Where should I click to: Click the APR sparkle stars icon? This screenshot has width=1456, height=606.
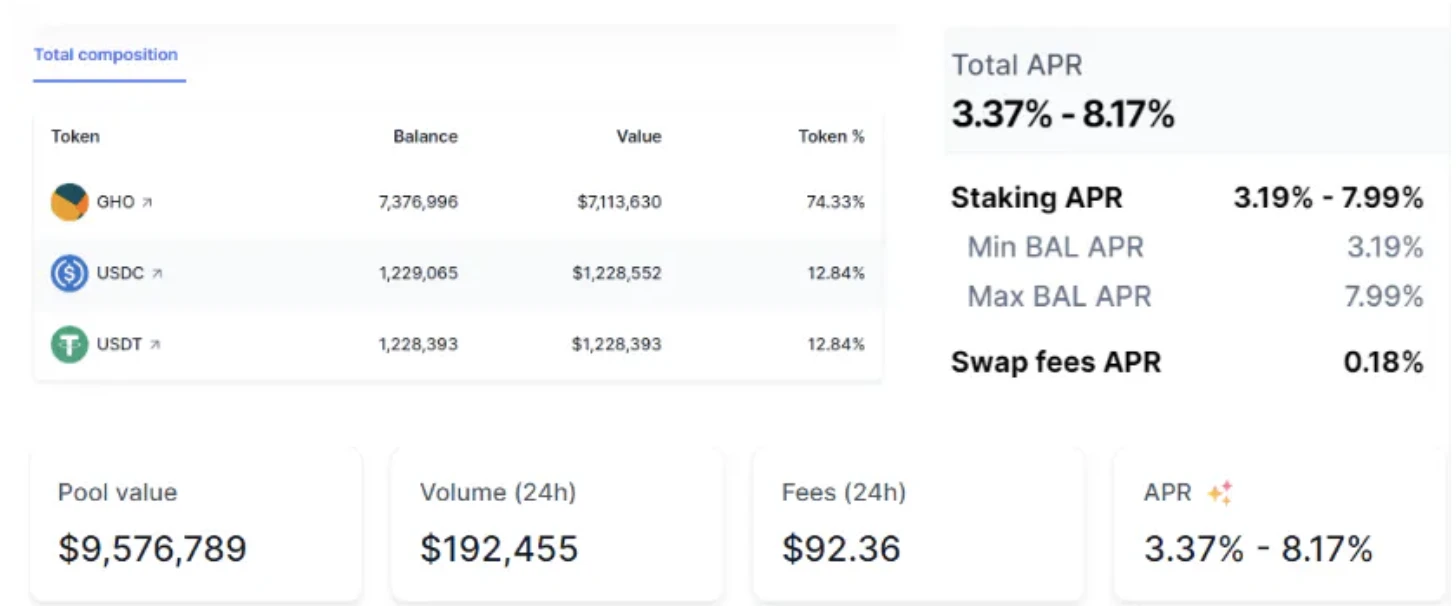pyautogui.click(x=1219, y=492)
